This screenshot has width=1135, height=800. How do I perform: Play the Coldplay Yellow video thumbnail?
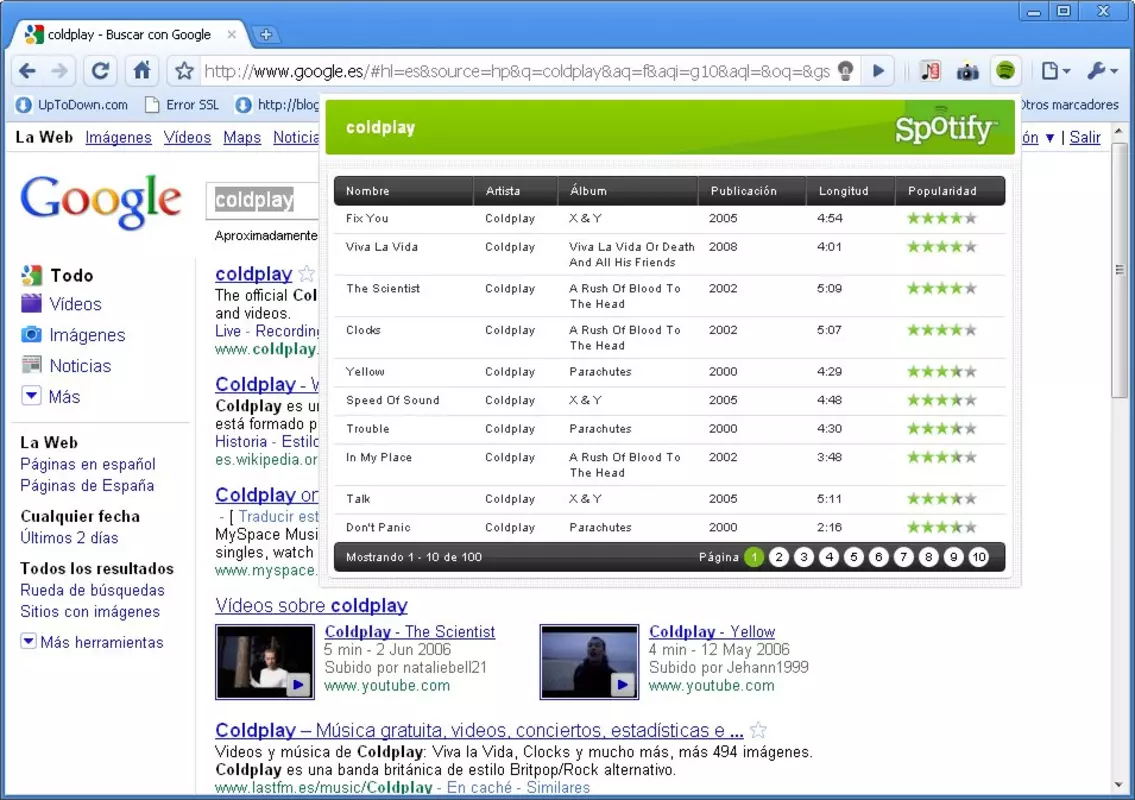point(589,662)
